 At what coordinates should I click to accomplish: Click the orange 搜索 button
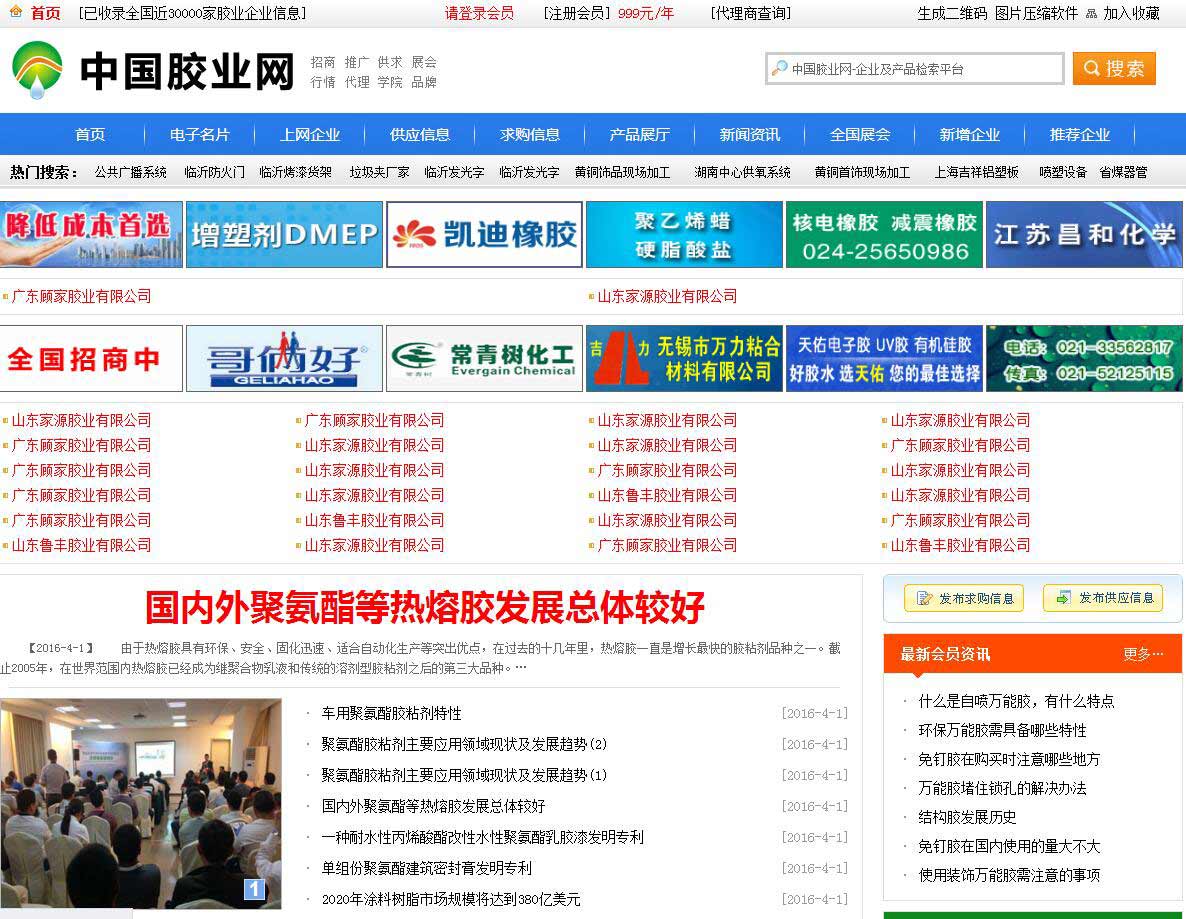tap(1113, 69)
